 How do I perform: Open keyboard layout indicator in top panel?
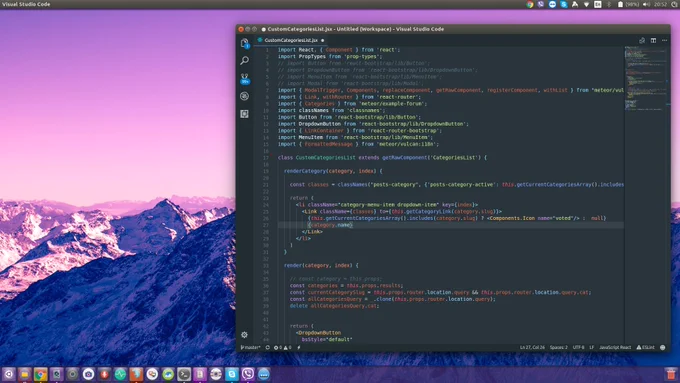coord(598,4)
